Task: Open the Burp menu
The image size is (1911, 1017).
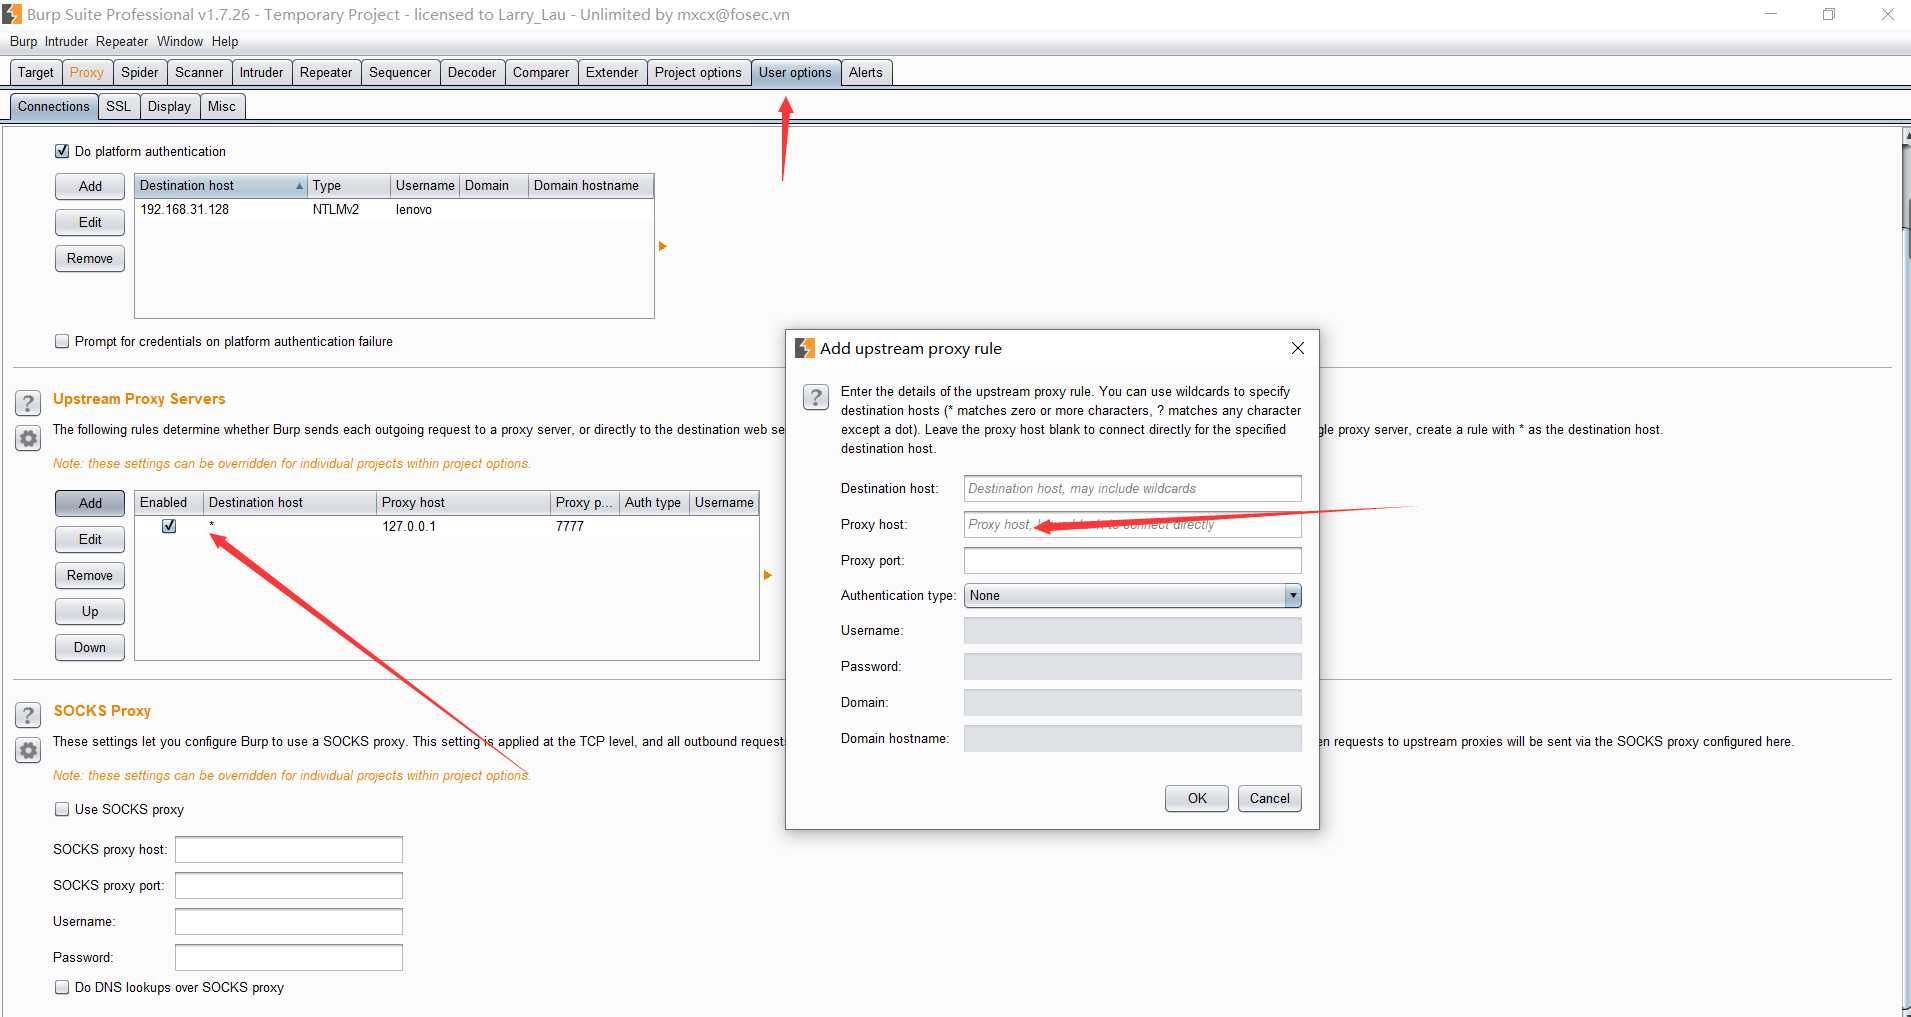Action: pos(23,41)
